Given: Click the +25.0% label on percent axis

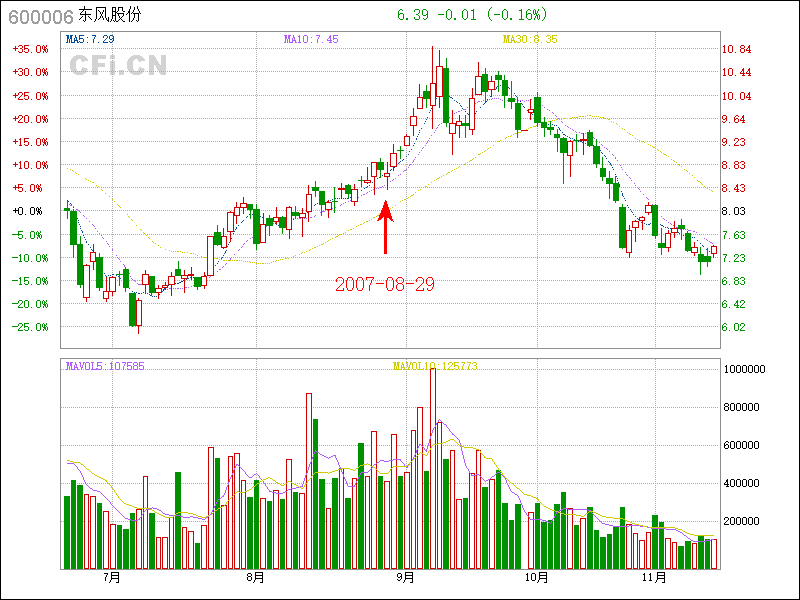Looking at the screenshot, I should [31, 96].
